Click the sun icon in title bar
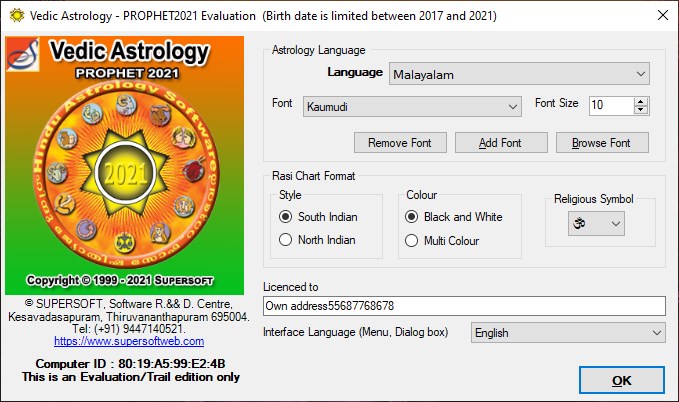Viewport: 679px width, 402px height. click(17, 16)
